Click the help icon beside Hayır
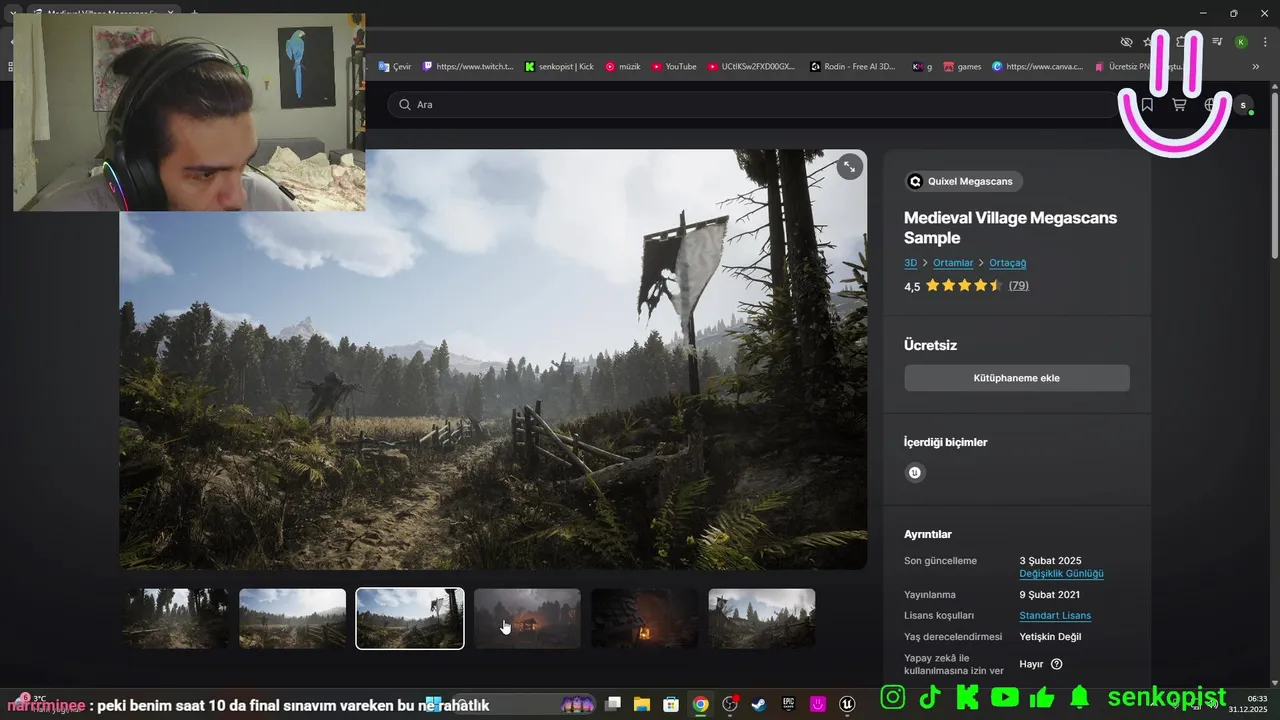This screenshot has width=1280, height=720. pyautogui.click(x=1056, y=664)
